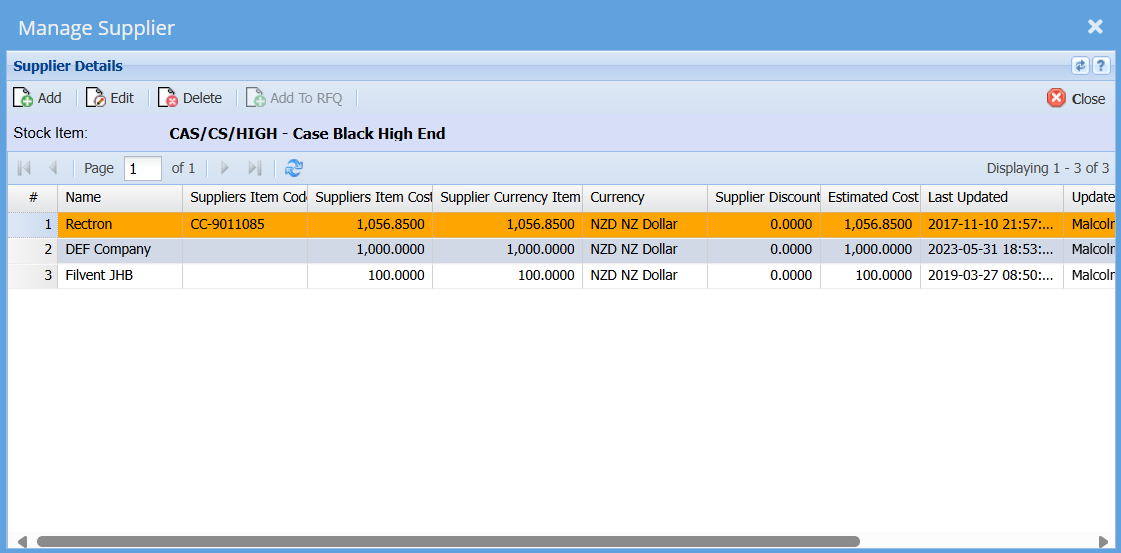Advance to next page of results
Viewport: 1121px width, 553px height.
pyautogui.click(x=225, y=168)
